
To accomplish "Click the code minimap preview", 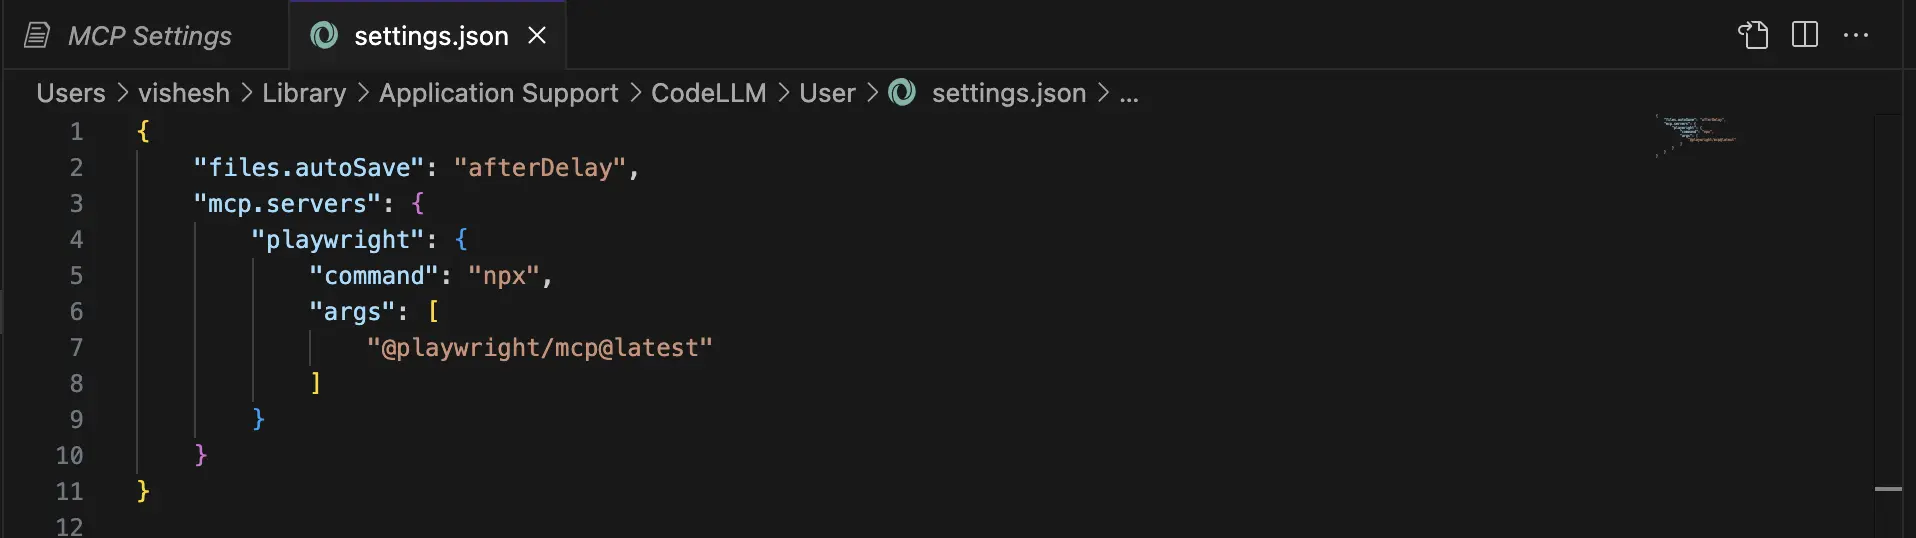I will coord(1697,135).
